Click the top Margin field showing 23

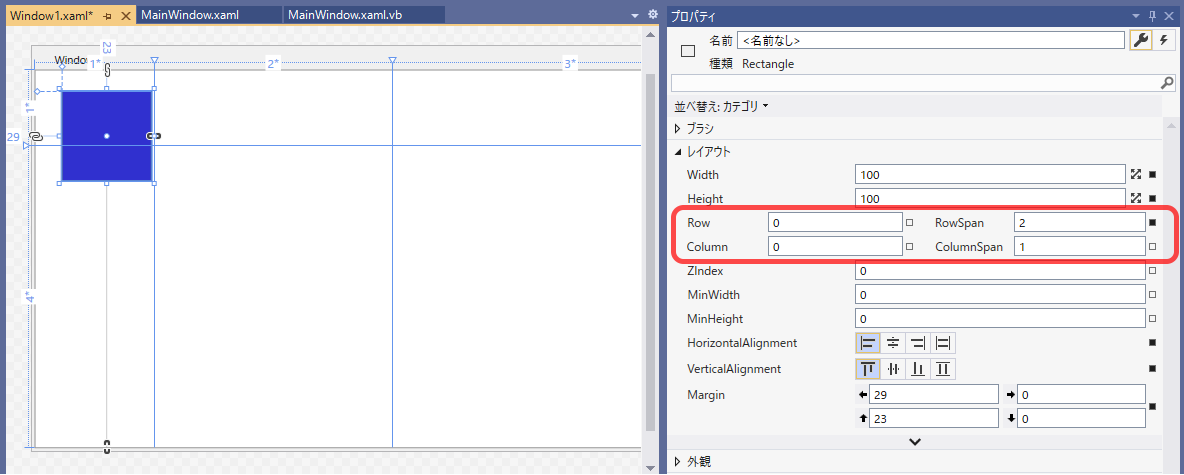click(934, 418)
